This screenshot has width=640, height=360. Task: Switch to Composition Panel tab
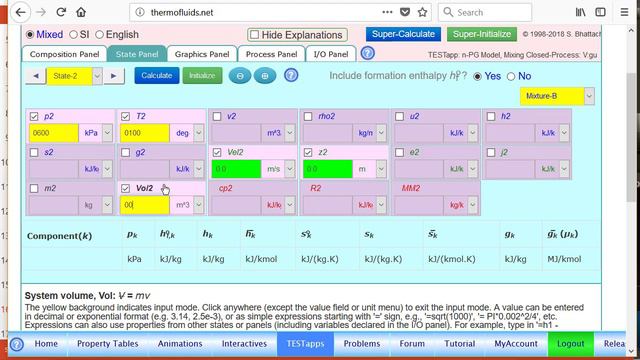pyautogui.click(x=64, y=54)
